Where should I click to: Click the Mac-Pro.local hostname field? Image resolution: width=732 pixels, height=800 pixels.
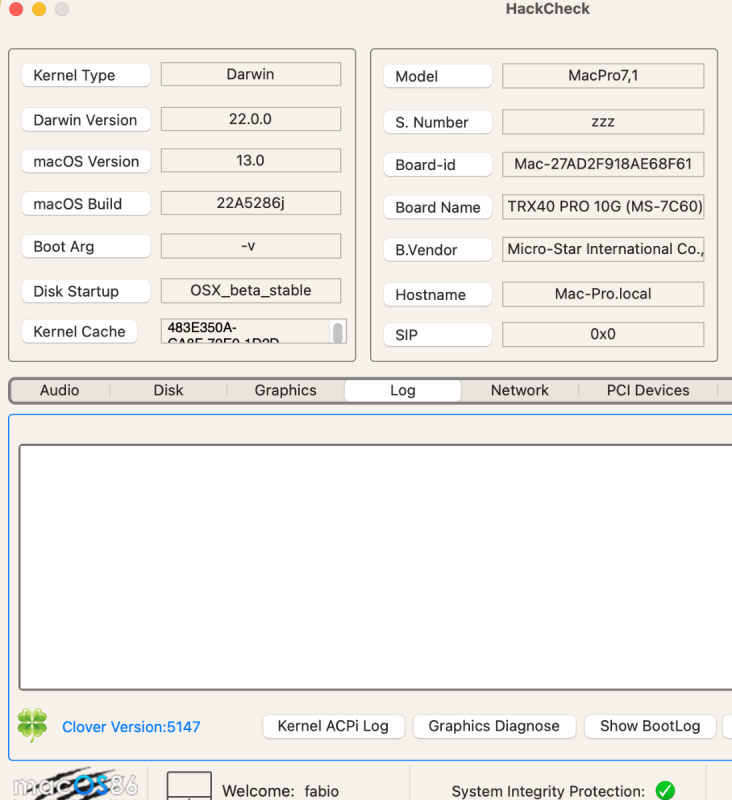pos(603,294)
